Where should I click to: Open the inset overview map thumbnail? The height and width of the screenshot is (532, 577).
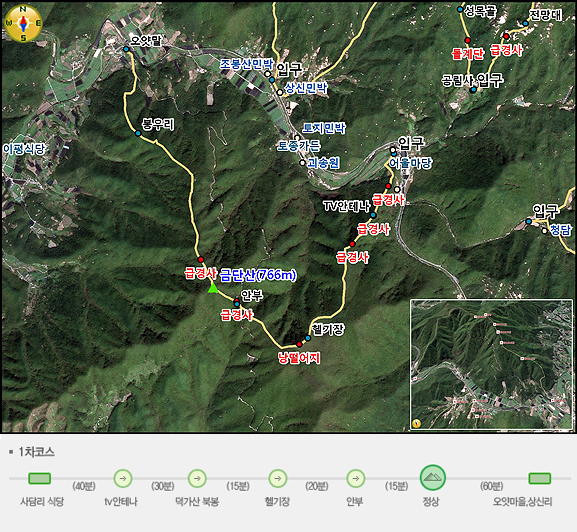click(491, 364)
